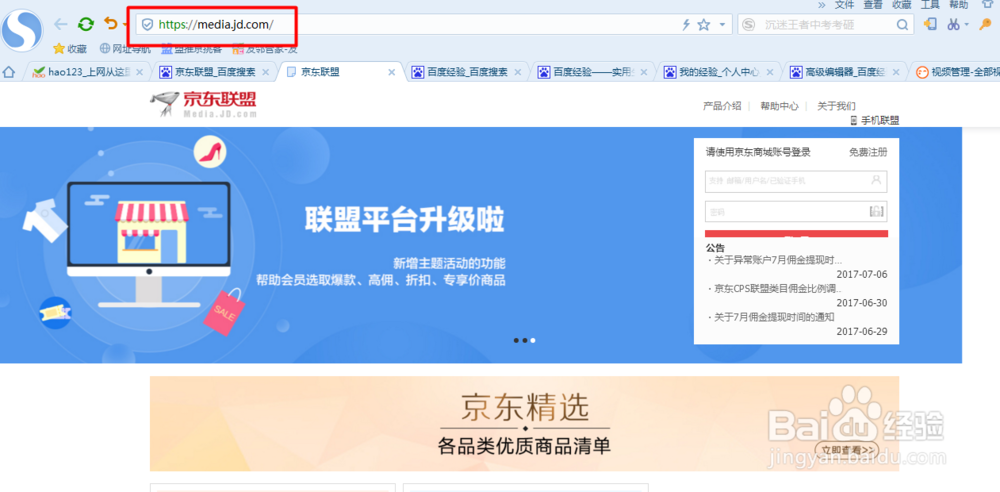Screen dimensions: 1000x492
Task: Open the 收藏 menu
Action: coord(902,4)
